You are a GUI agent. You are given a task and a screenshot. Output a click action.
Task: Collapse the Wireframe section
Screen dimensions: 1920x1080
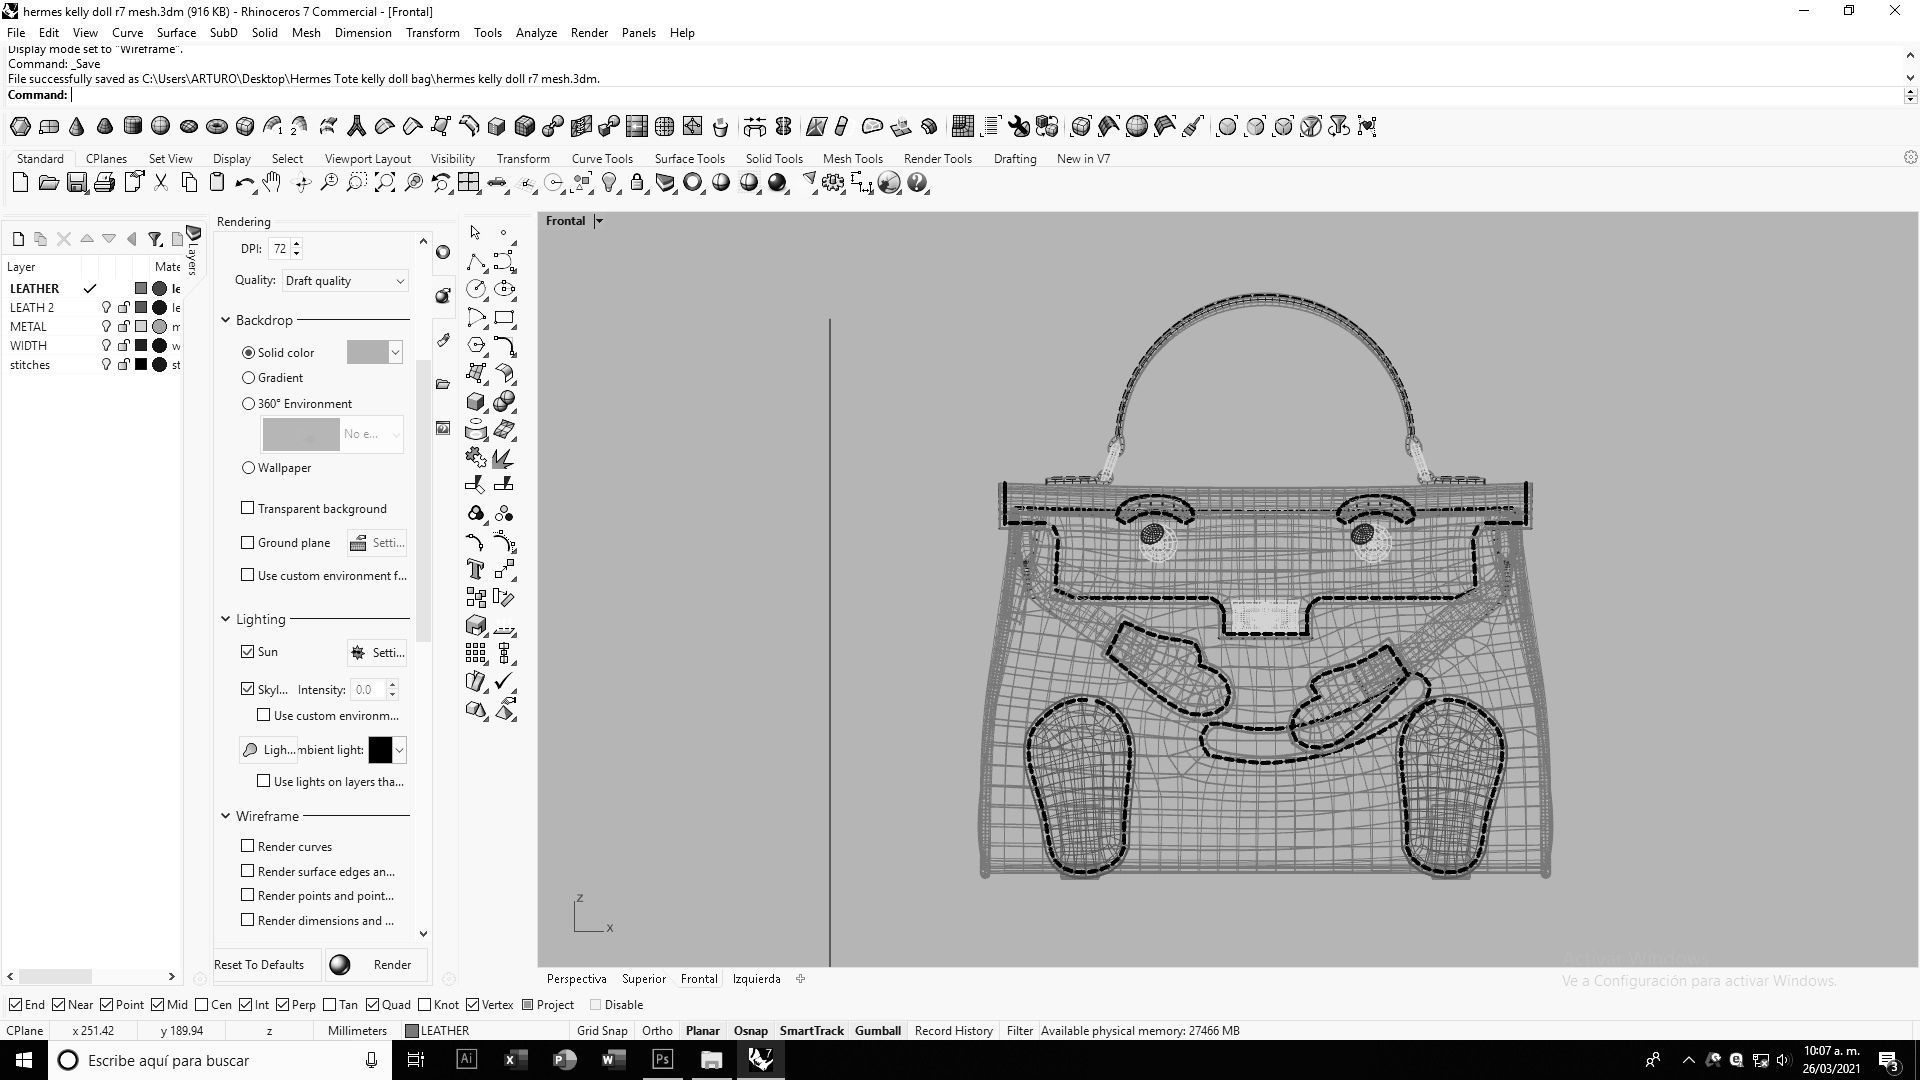225,816
